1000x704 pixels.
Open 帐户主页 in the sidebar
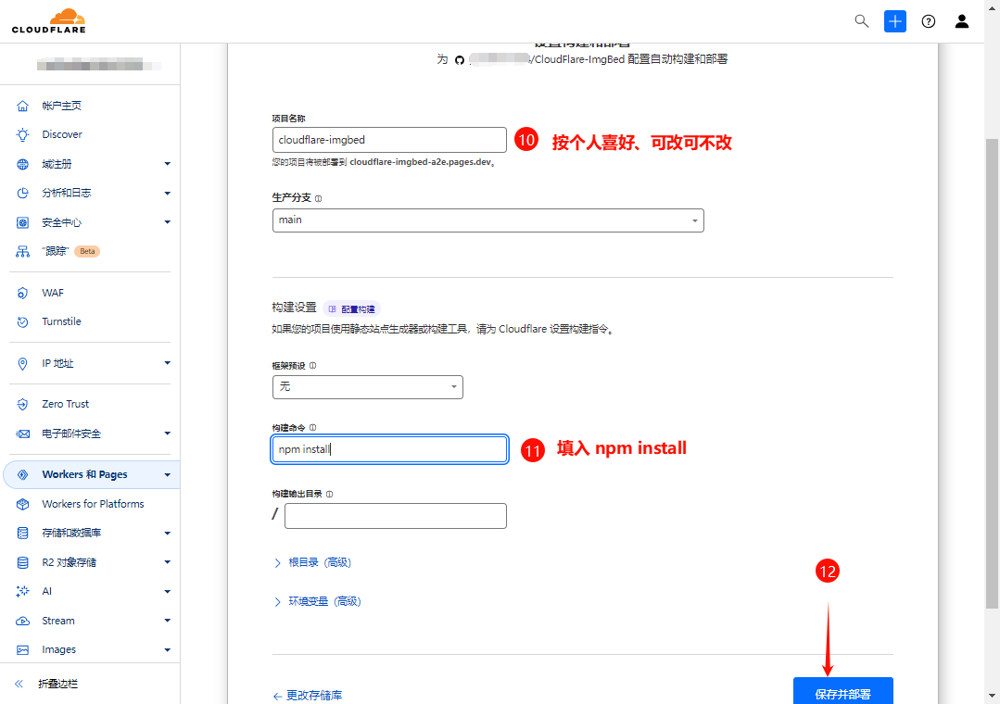[x=61, y=106]
